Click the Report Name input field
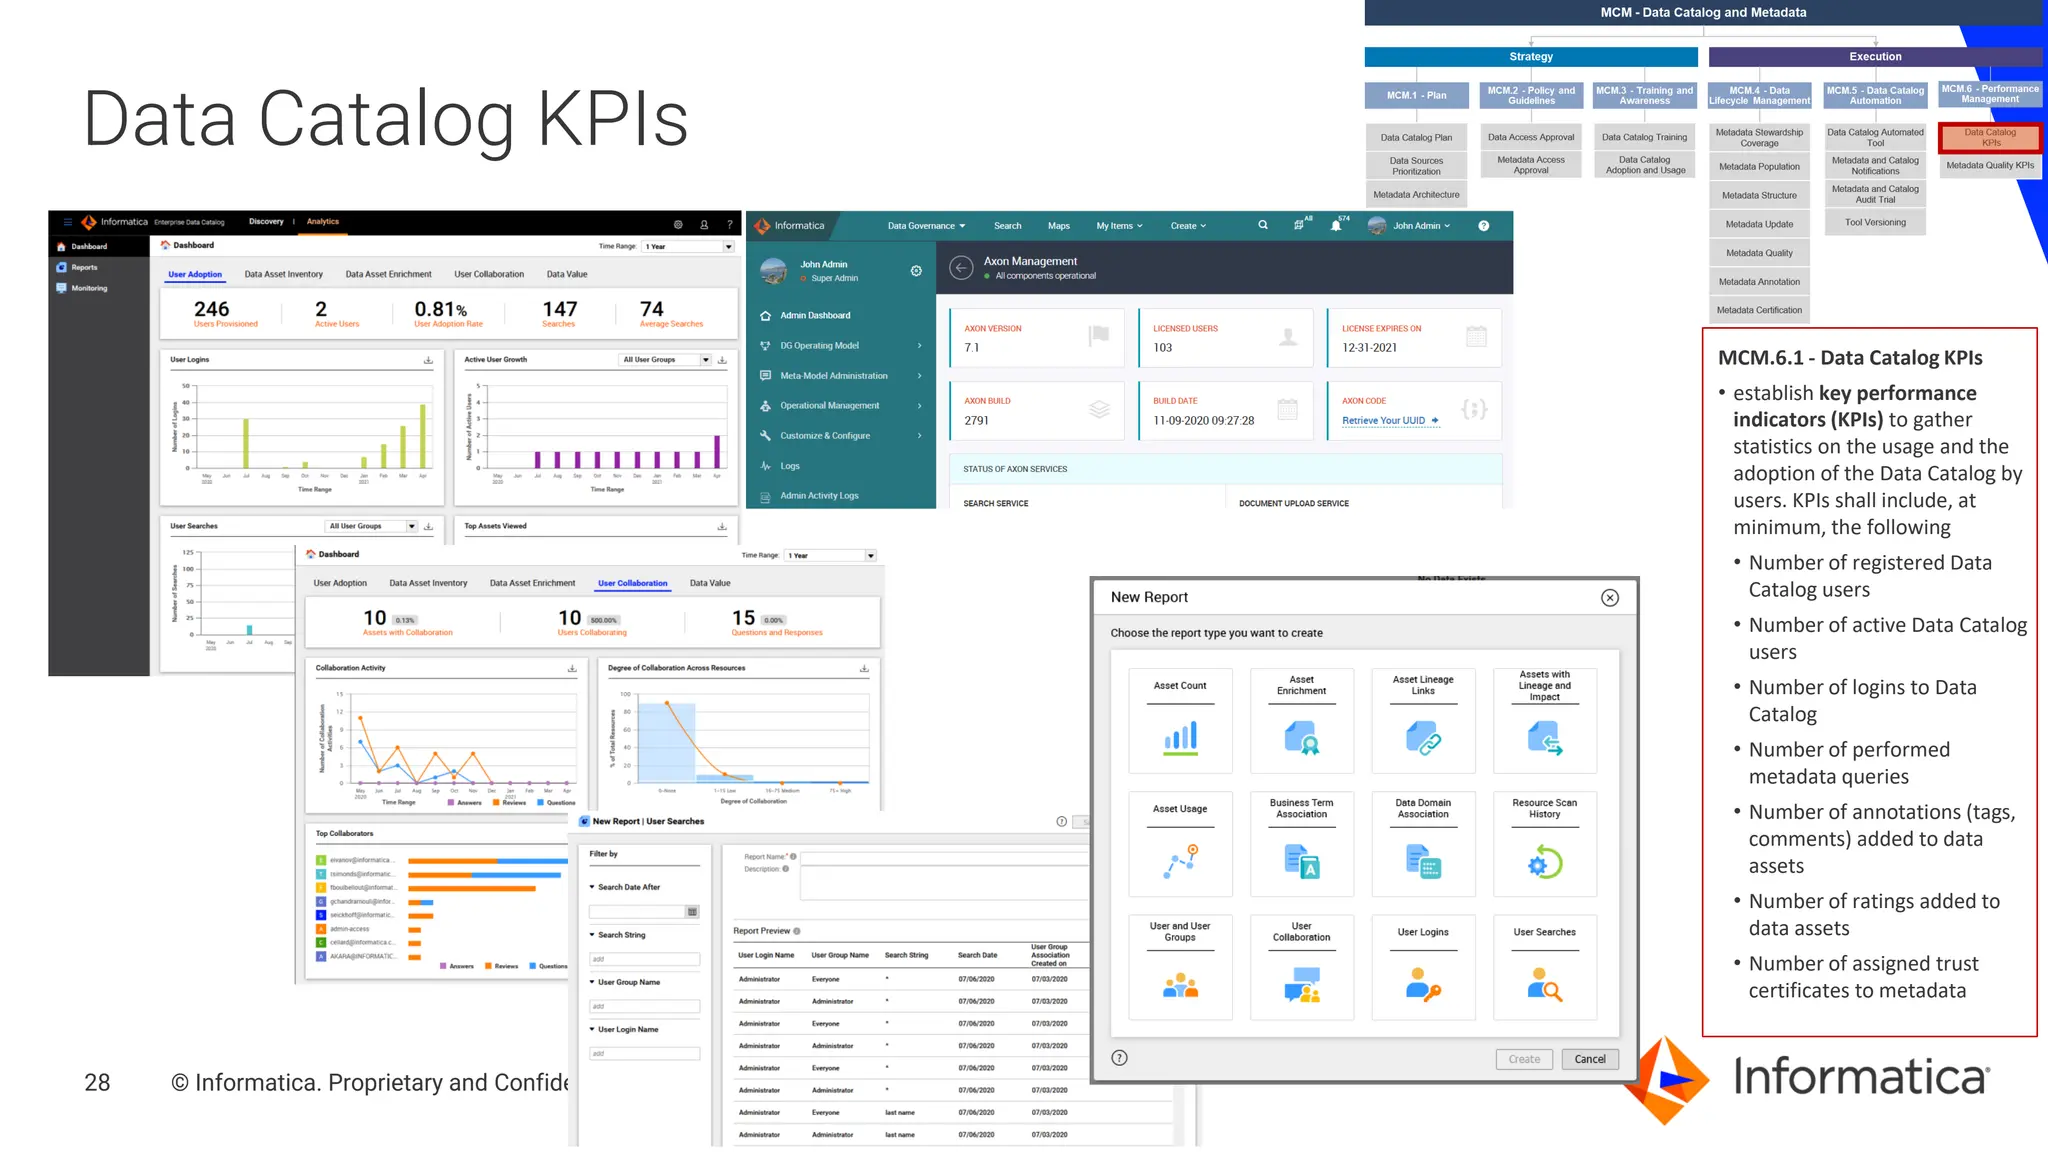This screenshot has height=1152, width=2048. [x=944, y=858]
